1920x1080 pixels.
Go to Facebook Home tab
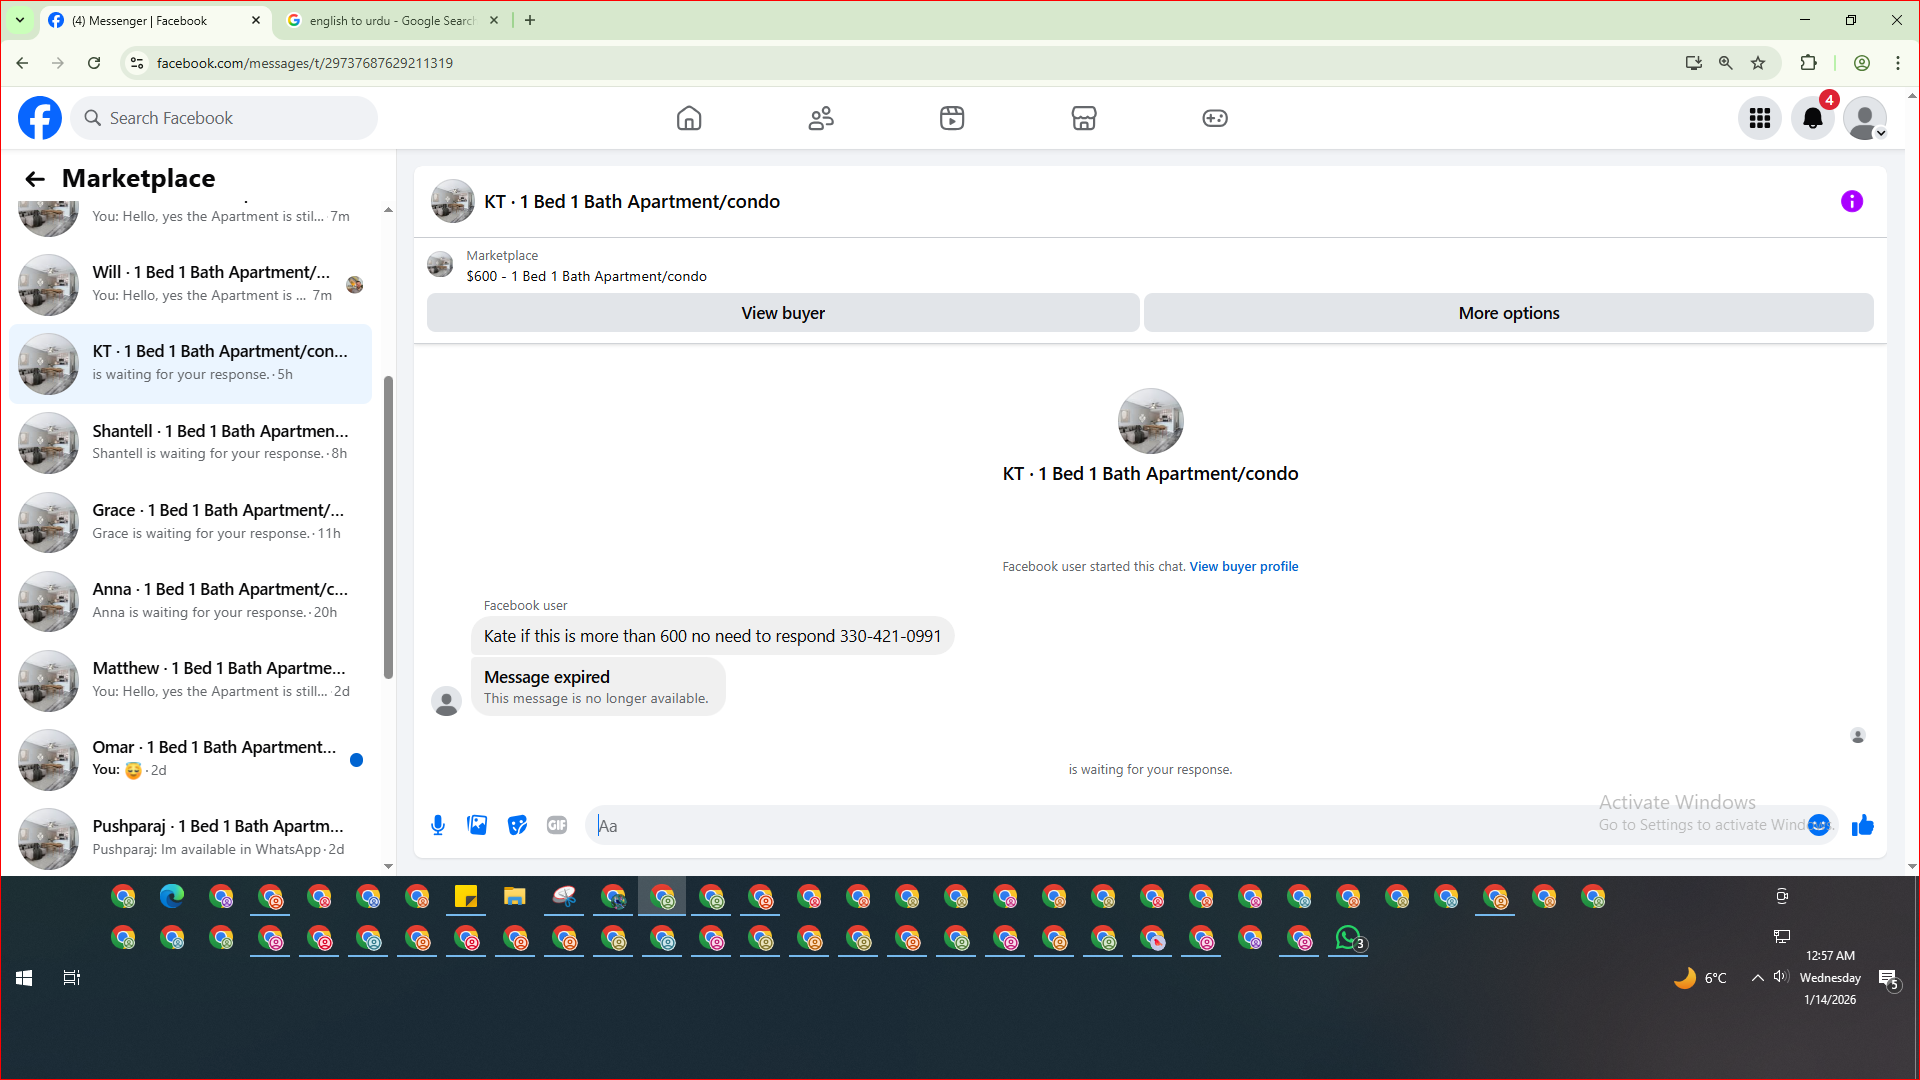[689, 118]
